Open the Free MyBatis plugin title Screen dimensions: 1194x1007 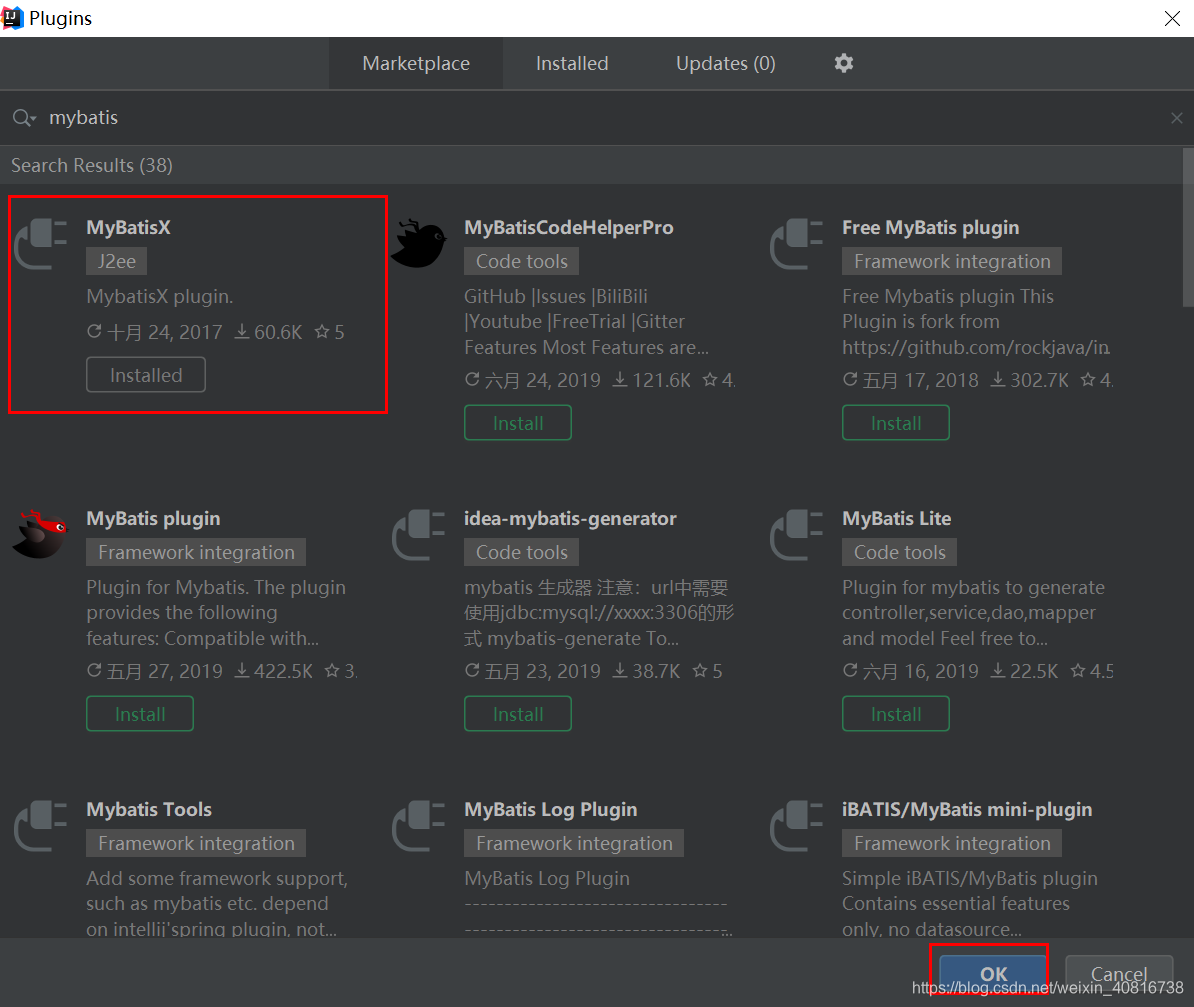(931, 227)
